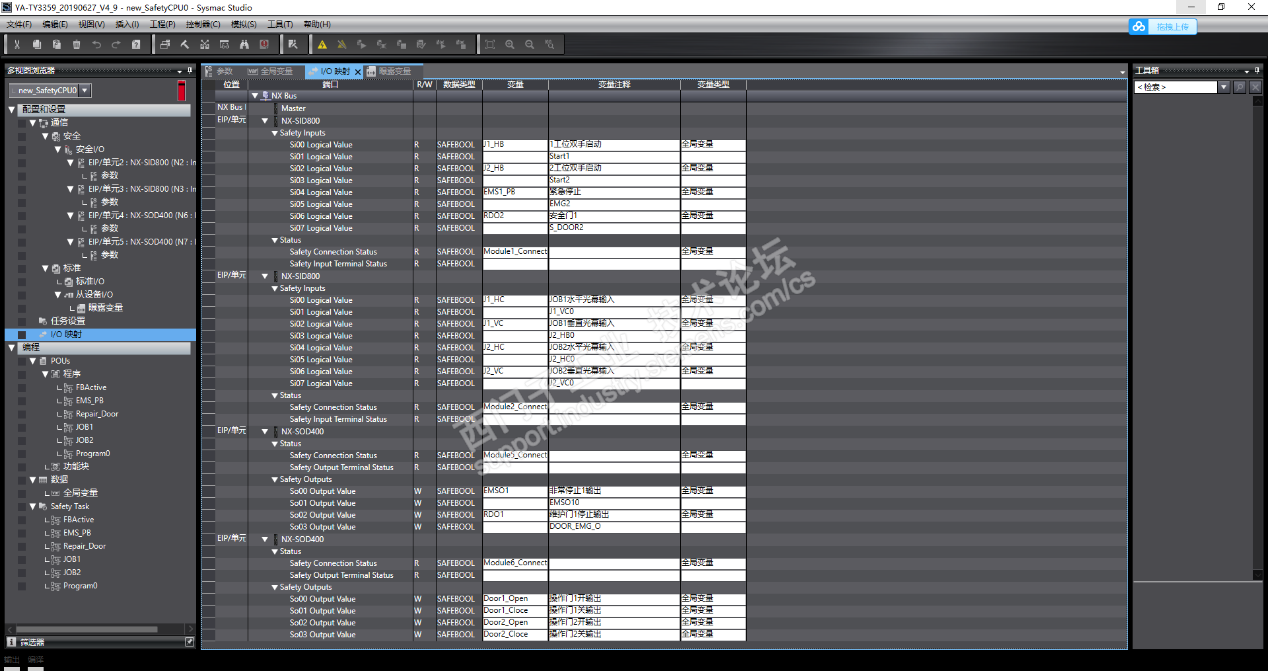Collapse the 编程 section
Screen dimensions: 1268x671
point(12,348)
